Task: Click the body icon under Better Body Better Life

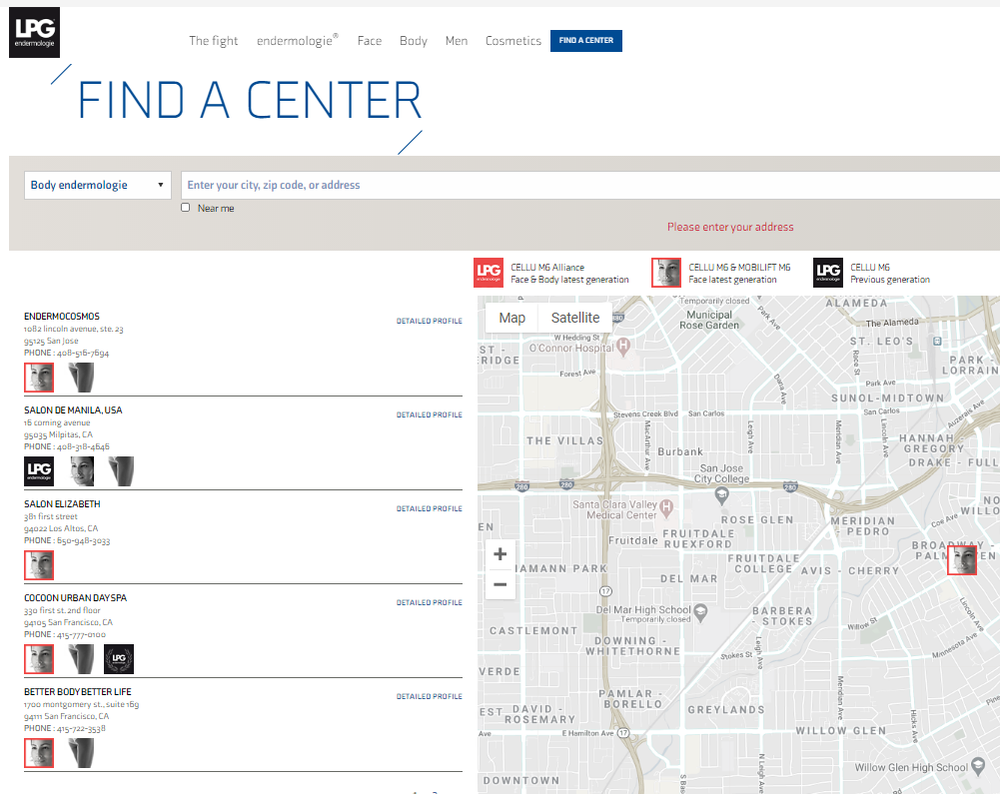Action: pos(81,753)
